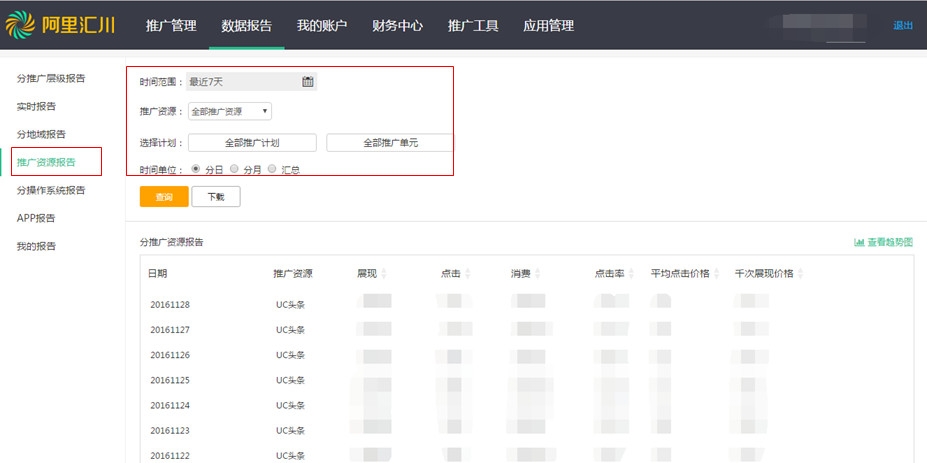Click the 阿里汇川 logo

click(60, 25)
